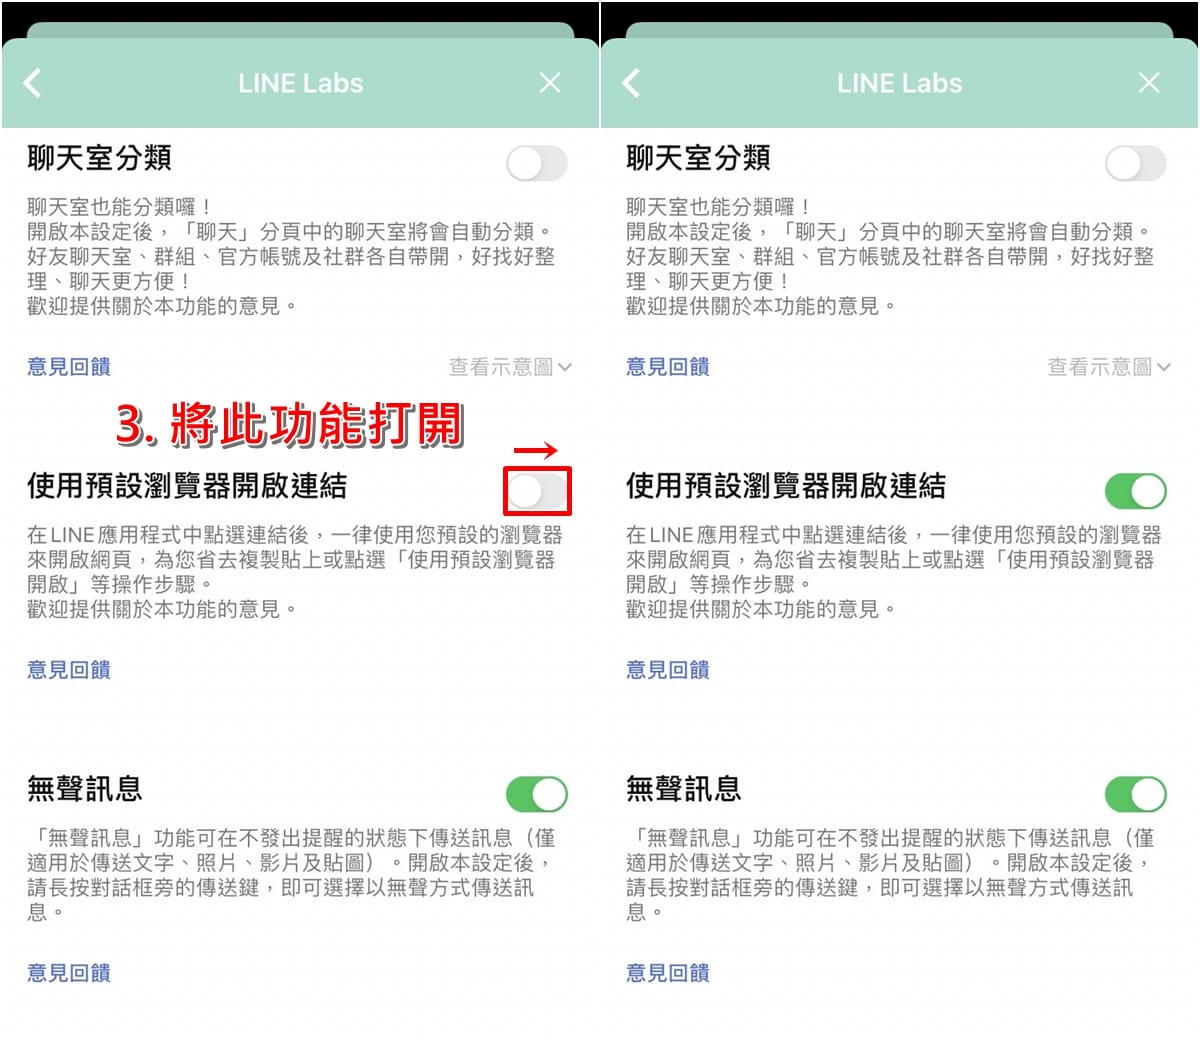The image size is (1200, 1040).
Task: Toggle 聊天室分類 switch in right screen
Action: [1136, 163]
